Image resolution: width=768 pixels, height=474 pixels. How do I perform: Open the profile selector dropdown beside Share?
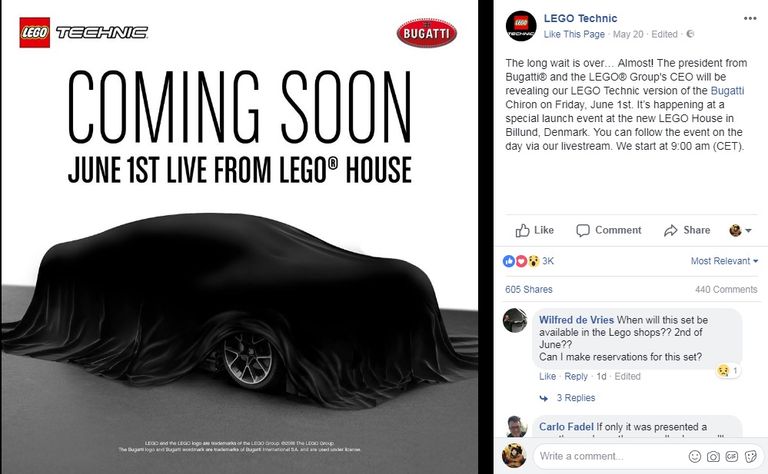[x=740, y=230]
